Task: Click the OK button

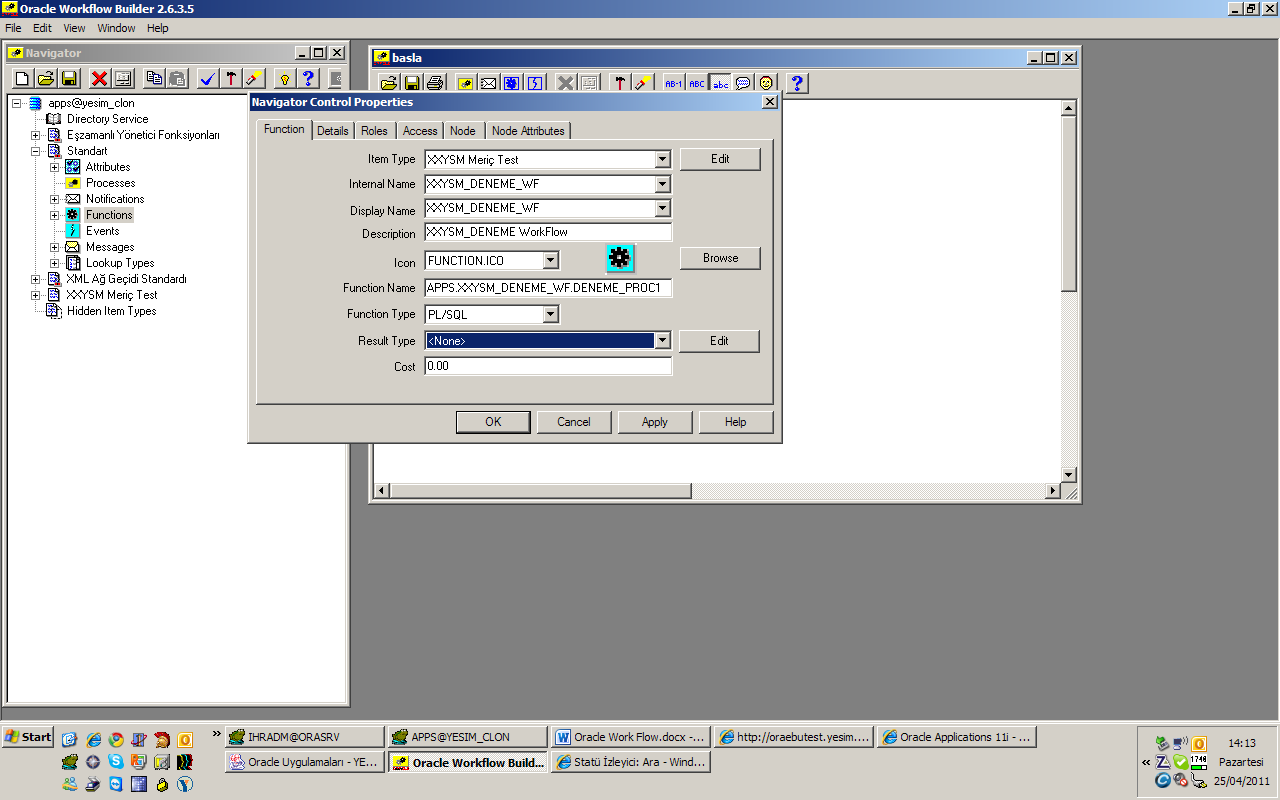Action: pos(493,422)
